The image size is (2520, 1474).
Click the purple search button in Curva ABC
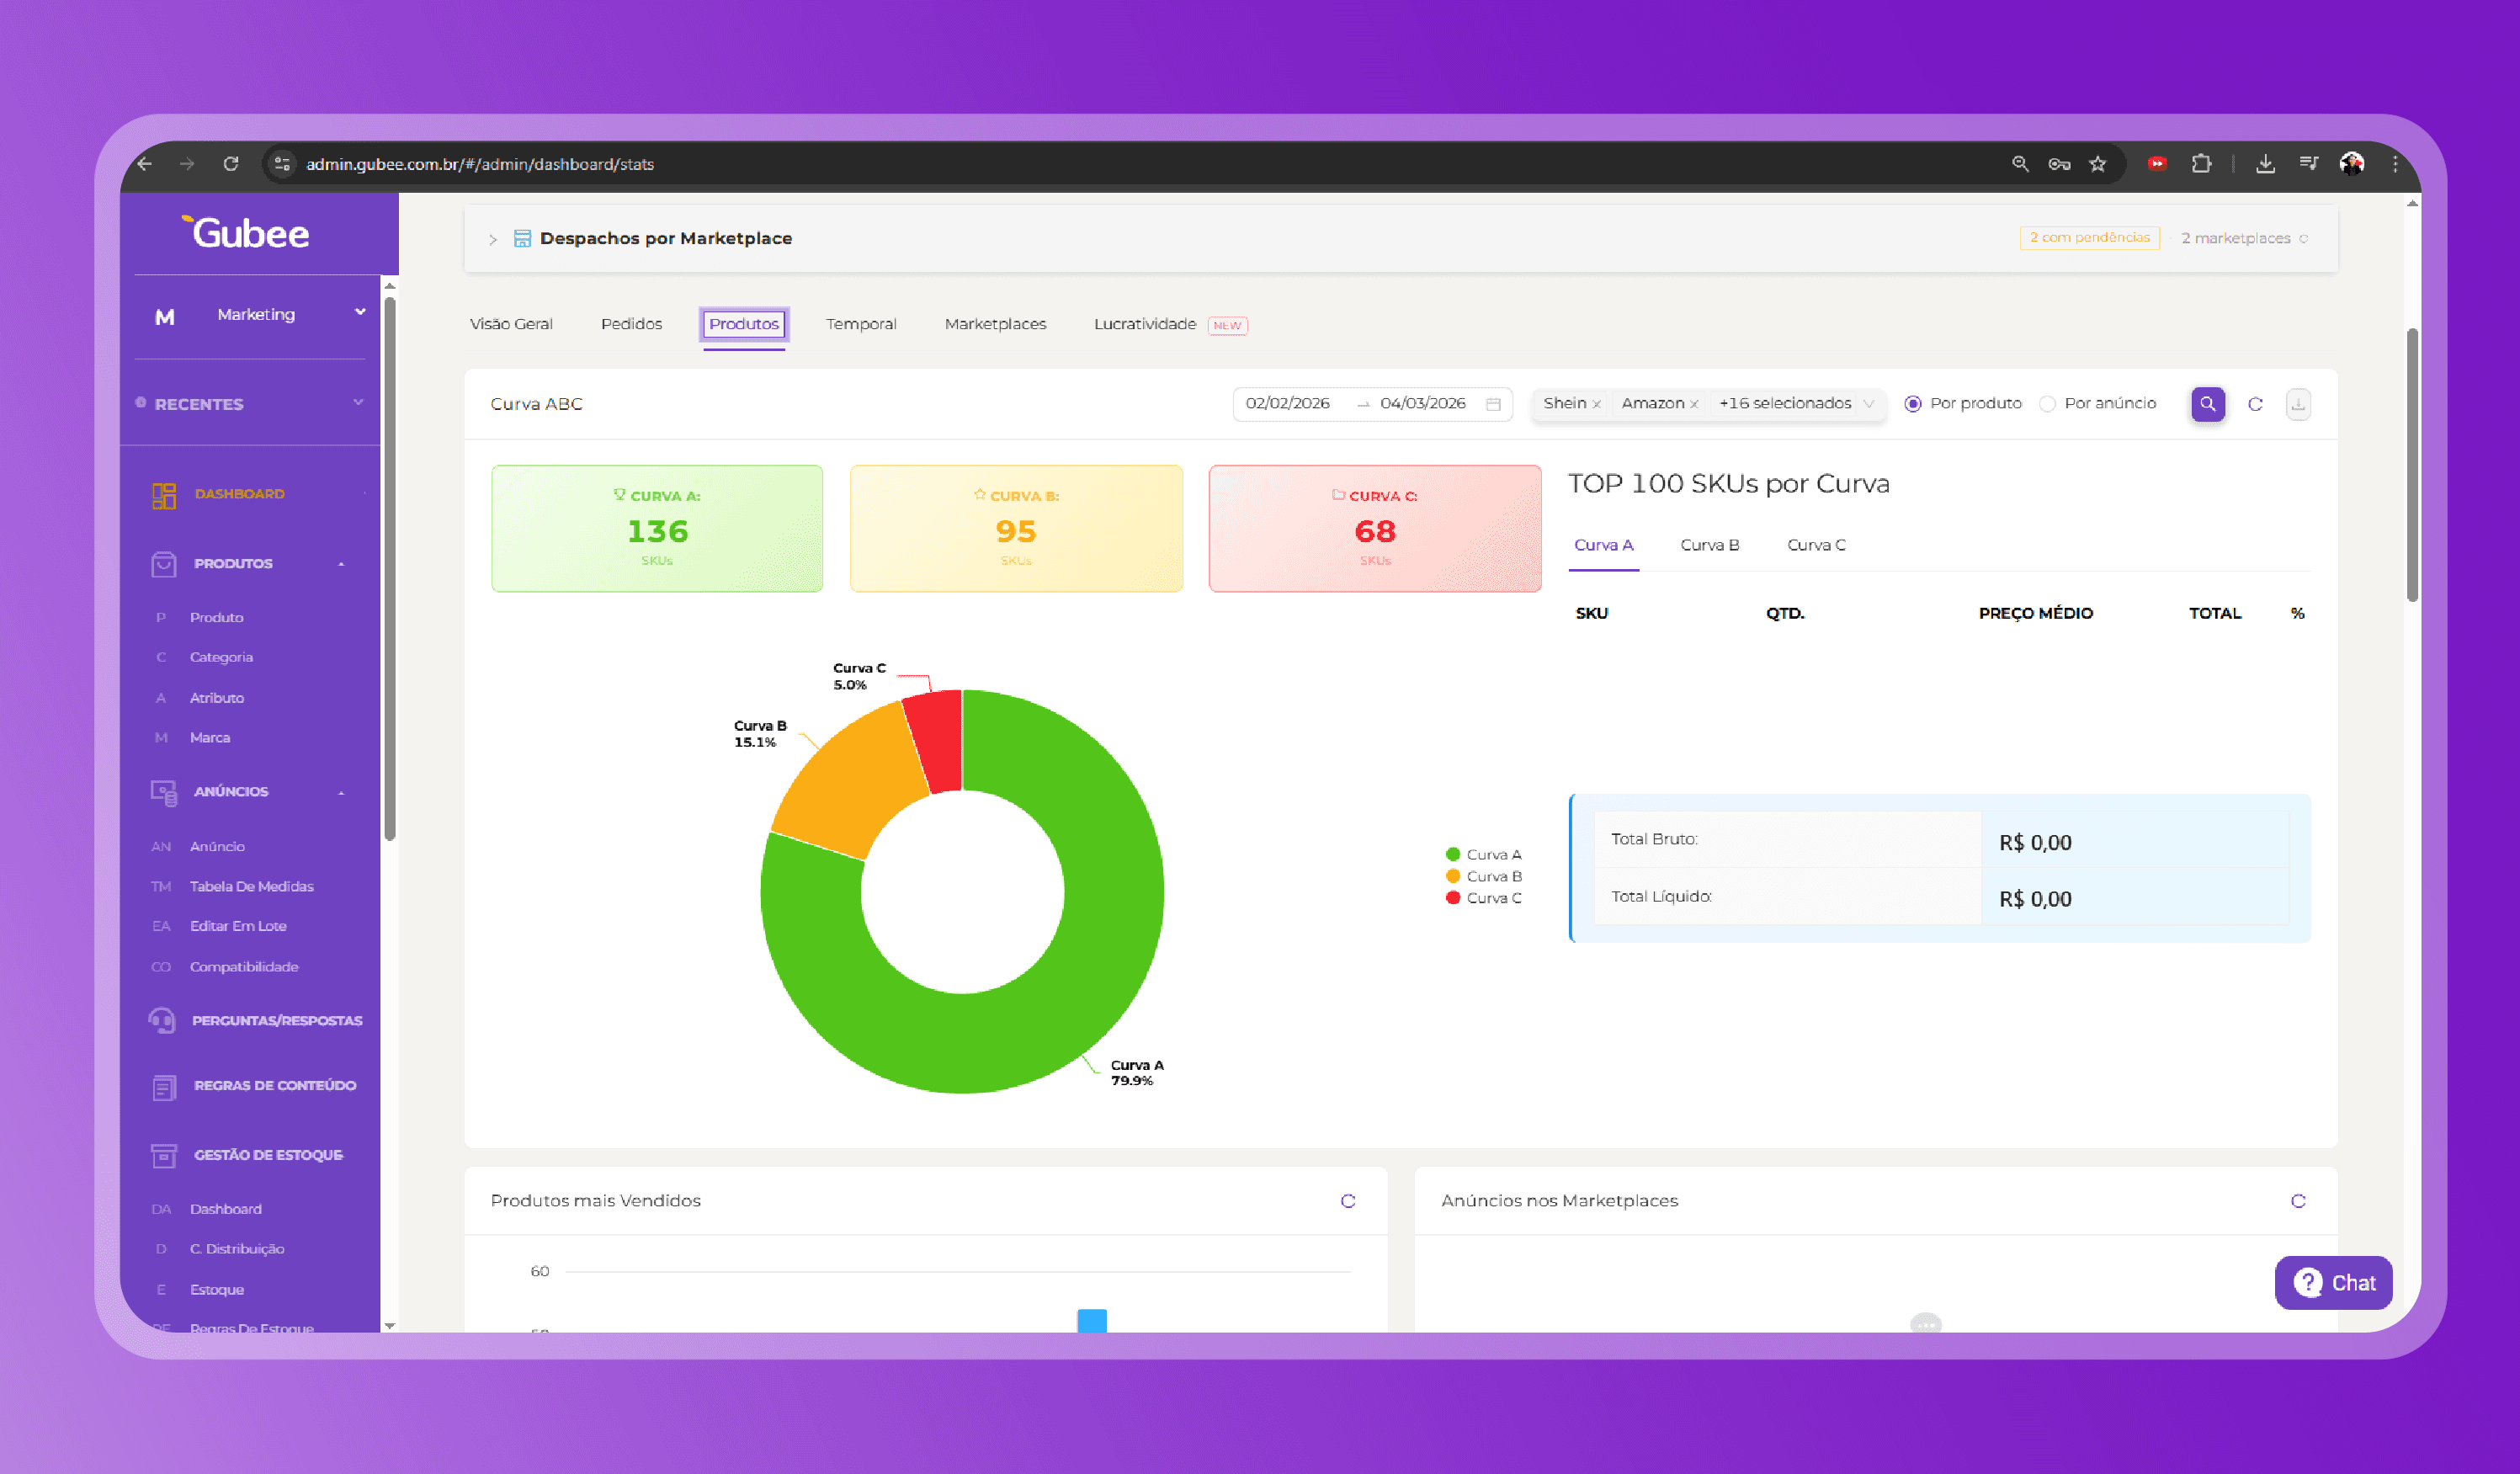[x=2207, y=404]
